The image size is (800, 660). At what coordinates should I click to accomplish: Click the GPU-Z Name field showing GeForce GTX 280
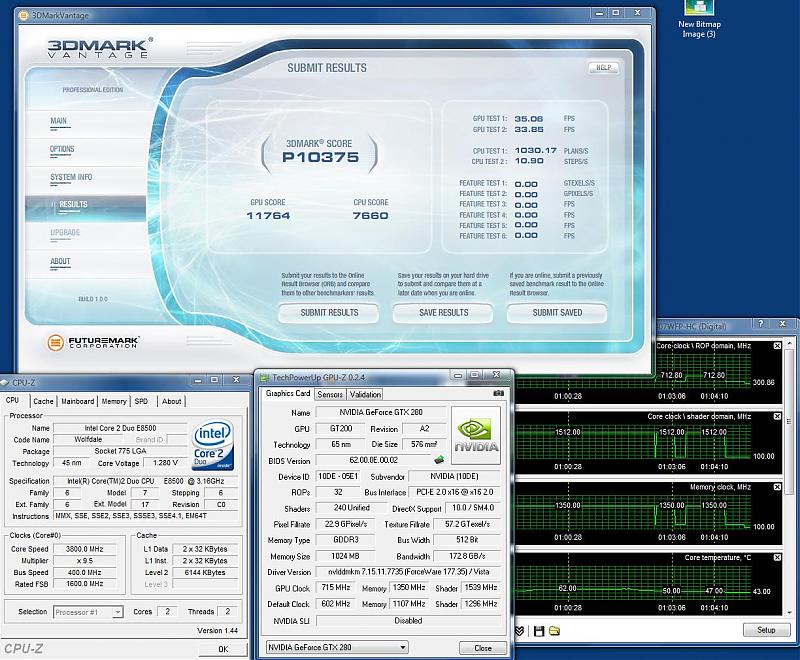pos(381,412)
